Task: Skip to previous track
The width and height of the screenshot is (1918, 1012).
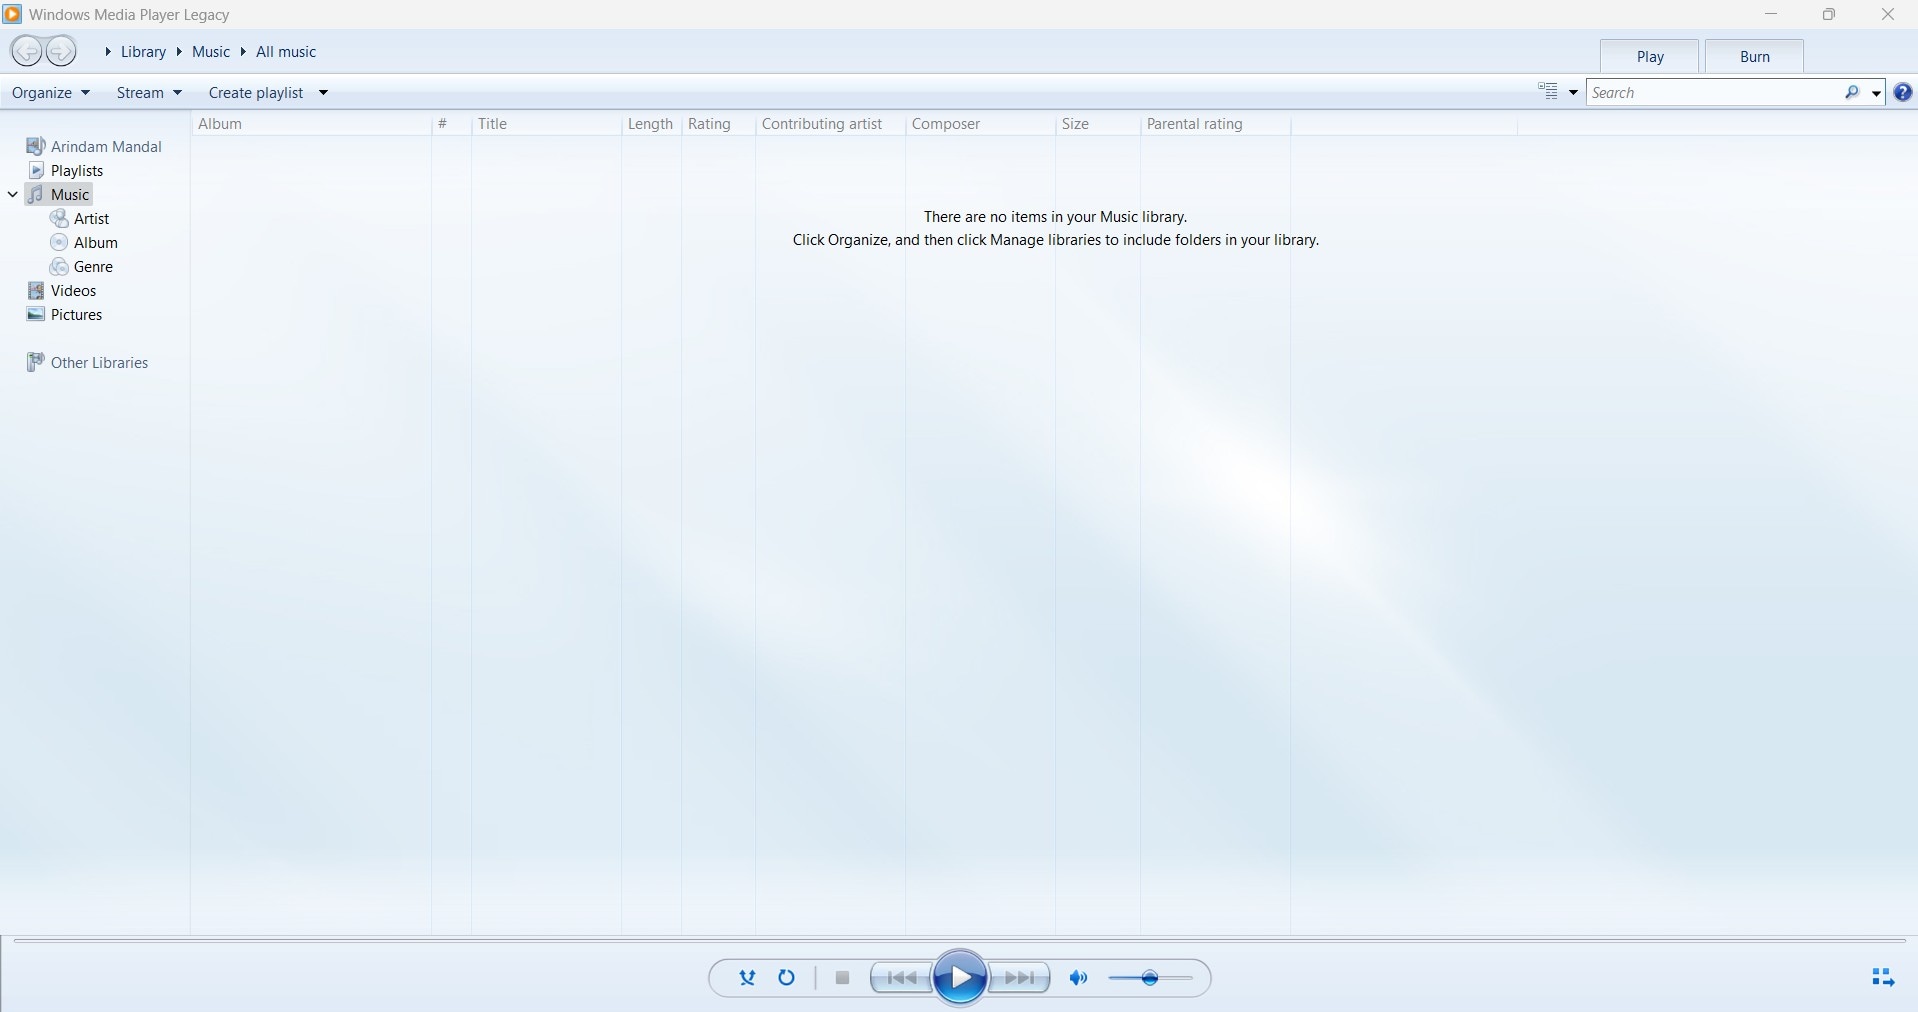Action: point(902,978)
